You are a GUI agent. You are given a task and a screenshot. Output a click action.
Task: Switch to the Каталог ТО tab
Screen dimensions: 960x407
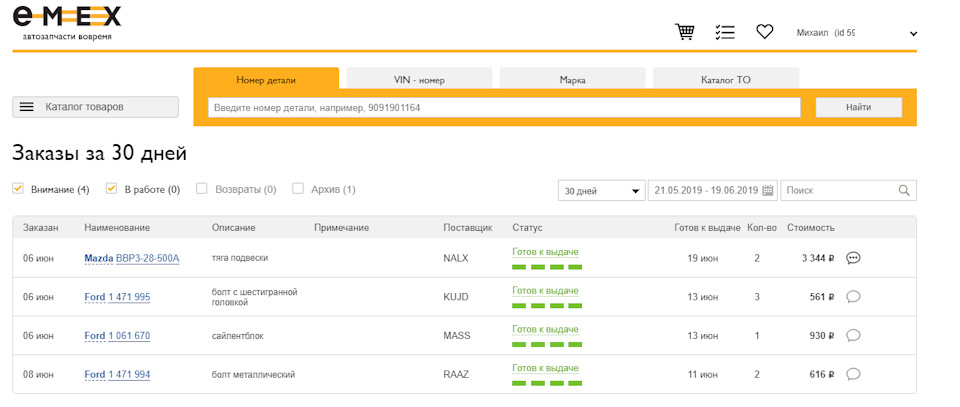(726, 80)
